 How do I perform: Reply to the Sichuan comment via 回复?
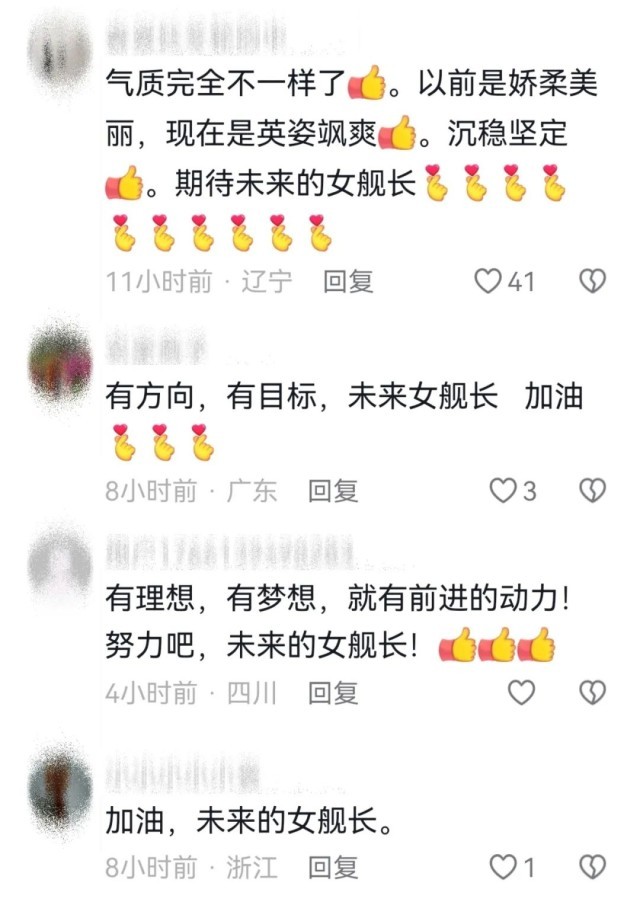[333, 693]
